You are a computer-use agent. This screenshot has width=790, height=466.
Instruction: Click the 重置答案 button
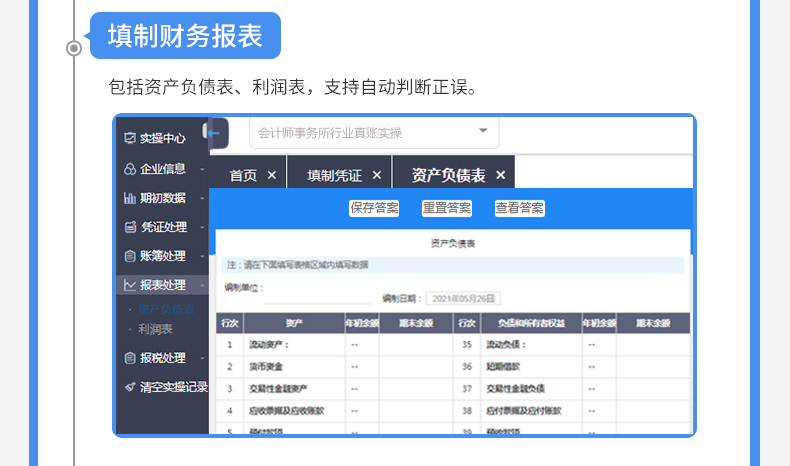tap(446, 208)
